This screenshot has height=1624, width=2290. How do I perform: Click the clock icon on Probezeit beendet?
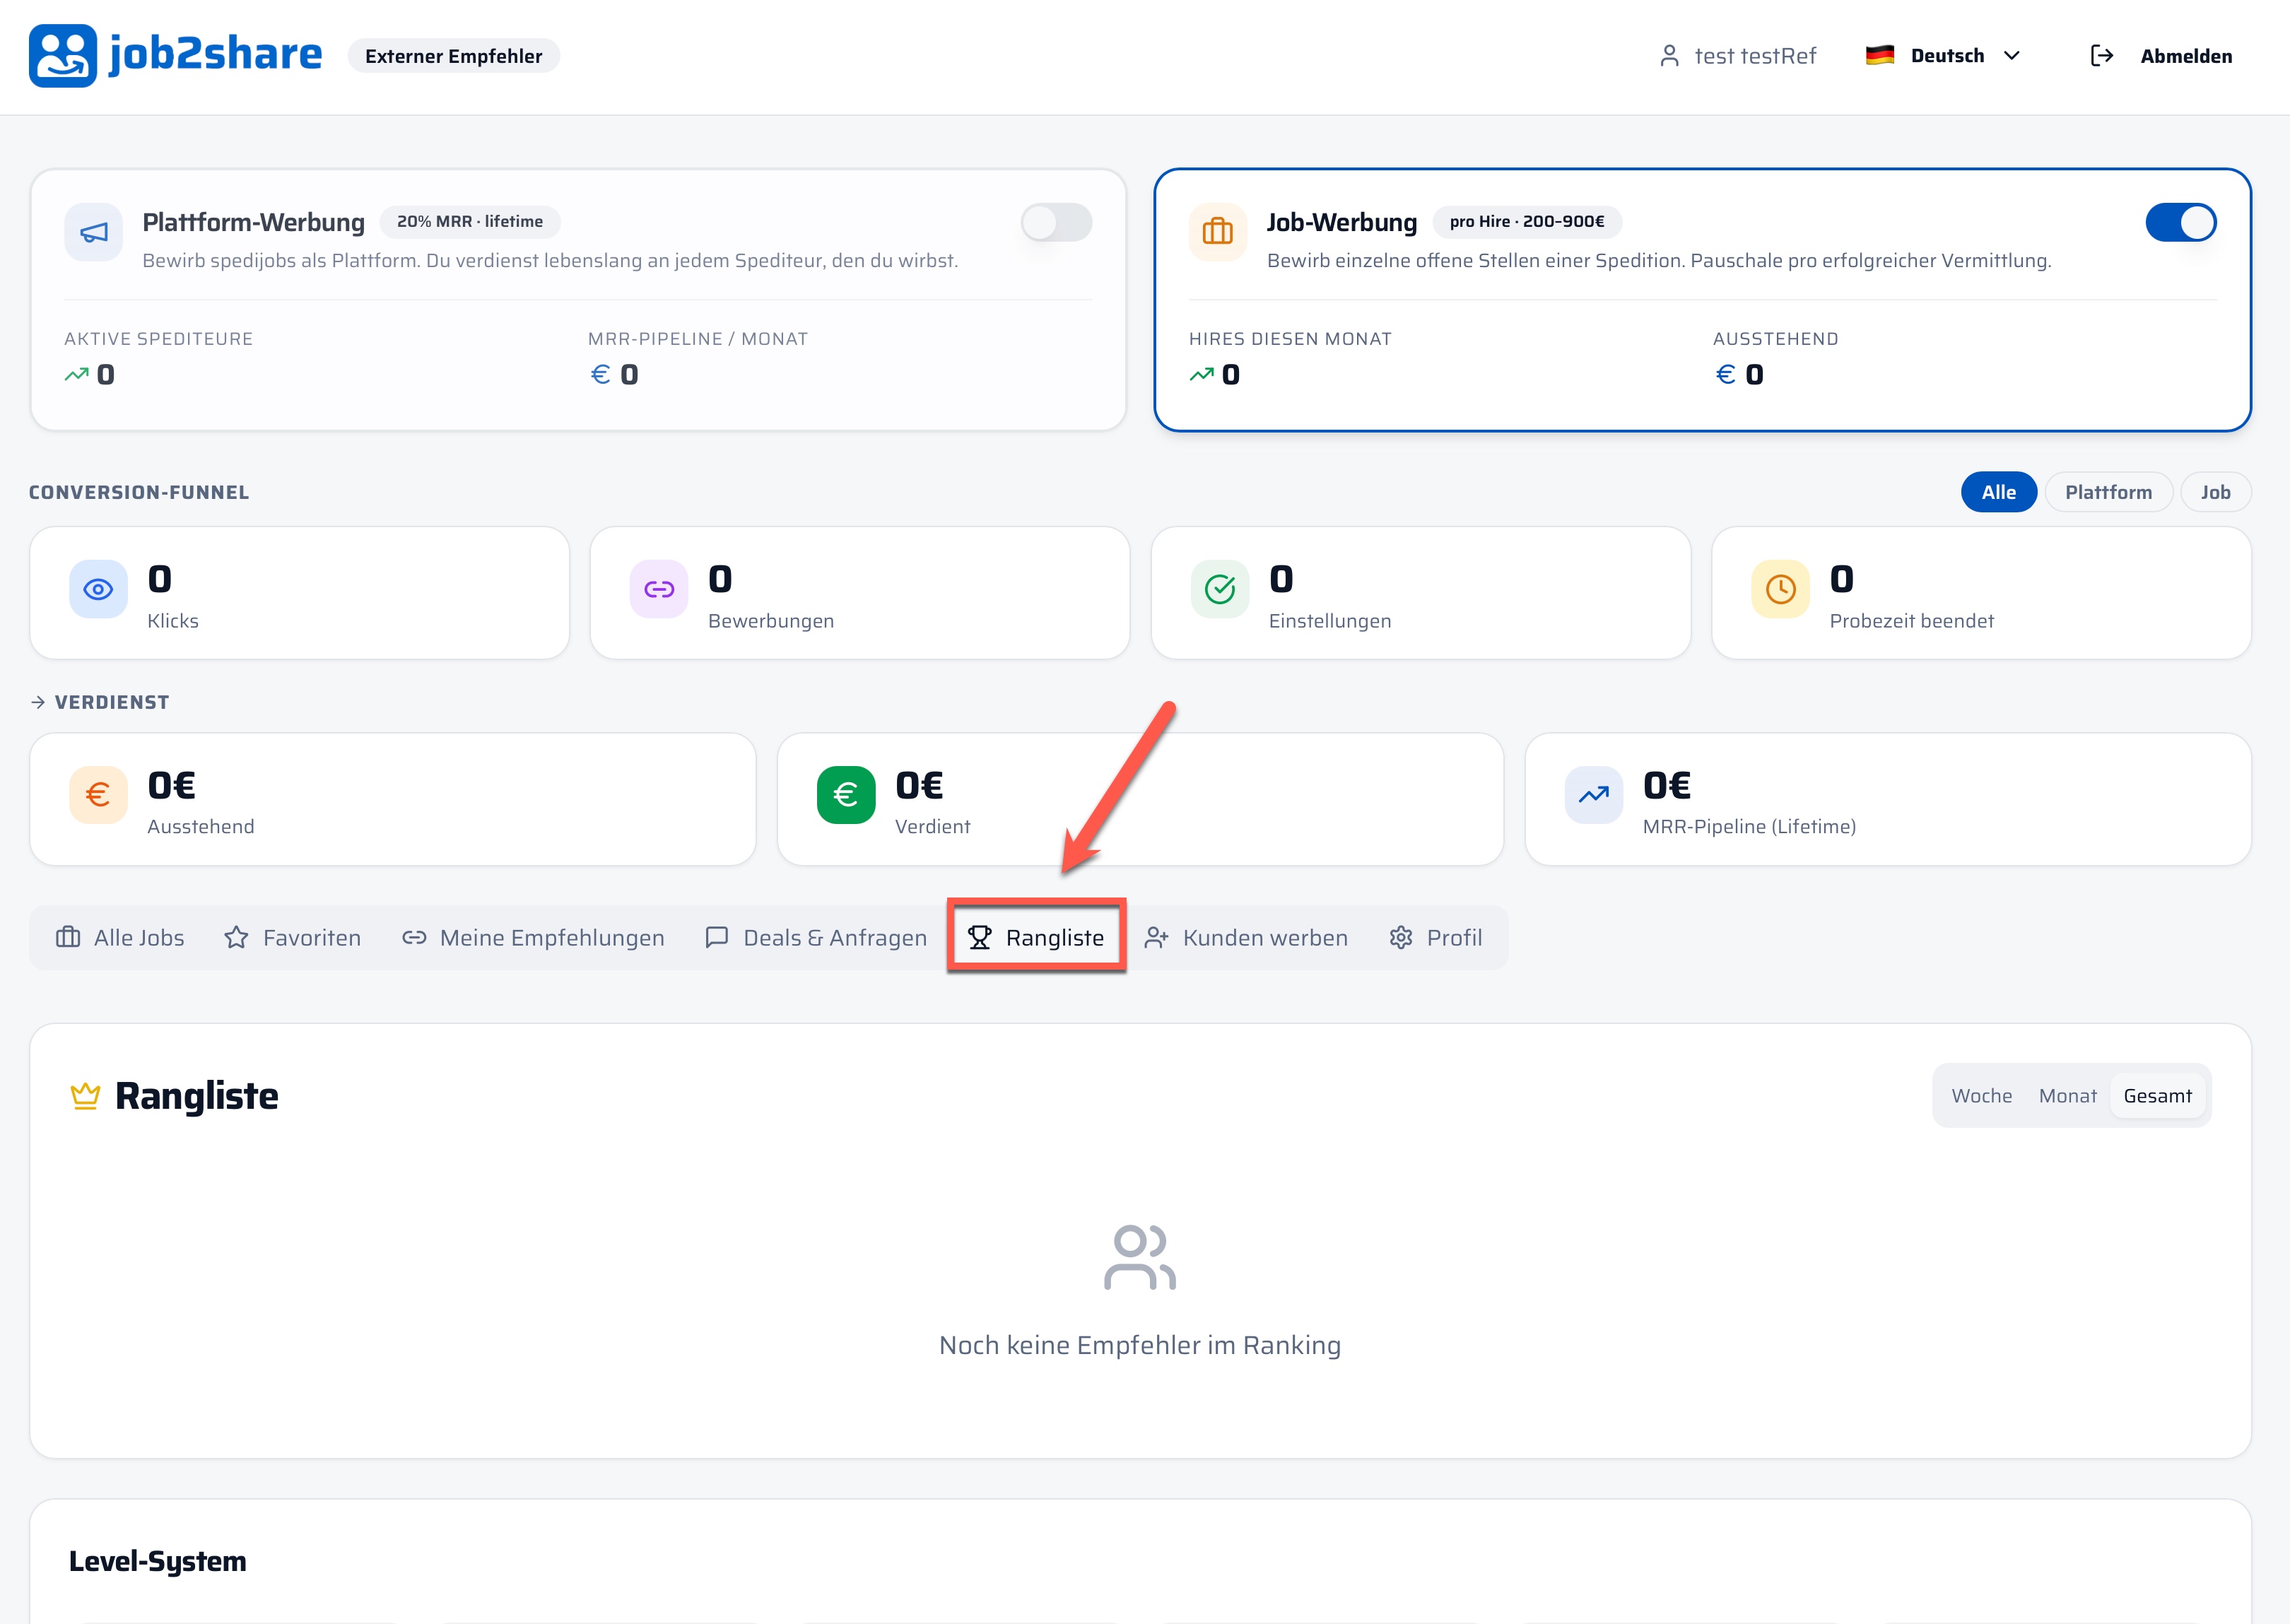coord(1780,589)
